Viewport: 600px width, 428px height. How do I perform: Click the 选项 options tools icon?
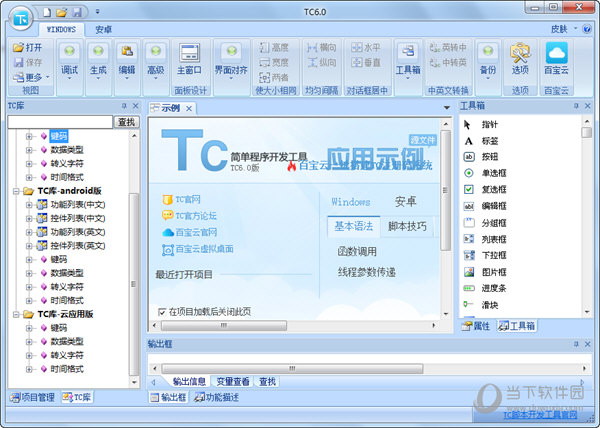tap(520, 59)
